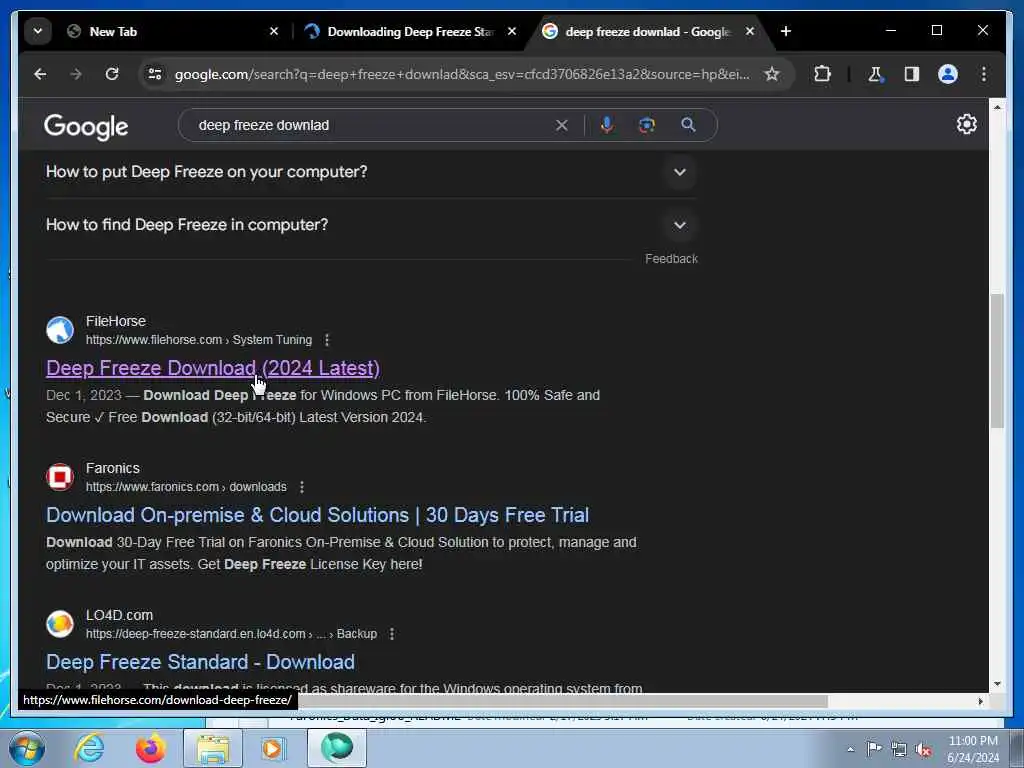The image size is (1024, 768).
Task: Click the browser forward arrow
Action: point(76,74)
